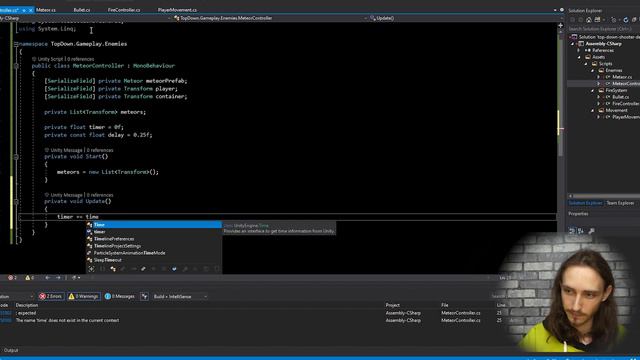This screenshot has width=640, height=360.
Task: Choose TimelinePreferences completion item
Action: [154, 239]
